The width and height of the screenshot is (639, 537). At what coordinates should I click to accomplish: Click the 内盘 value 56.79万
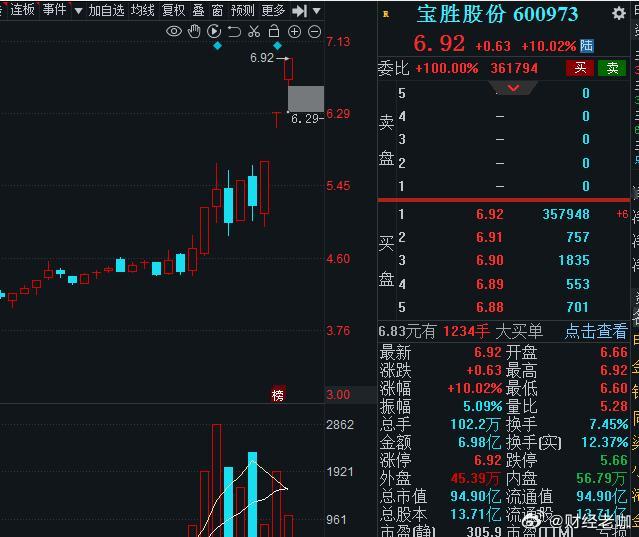coord(602,478)
